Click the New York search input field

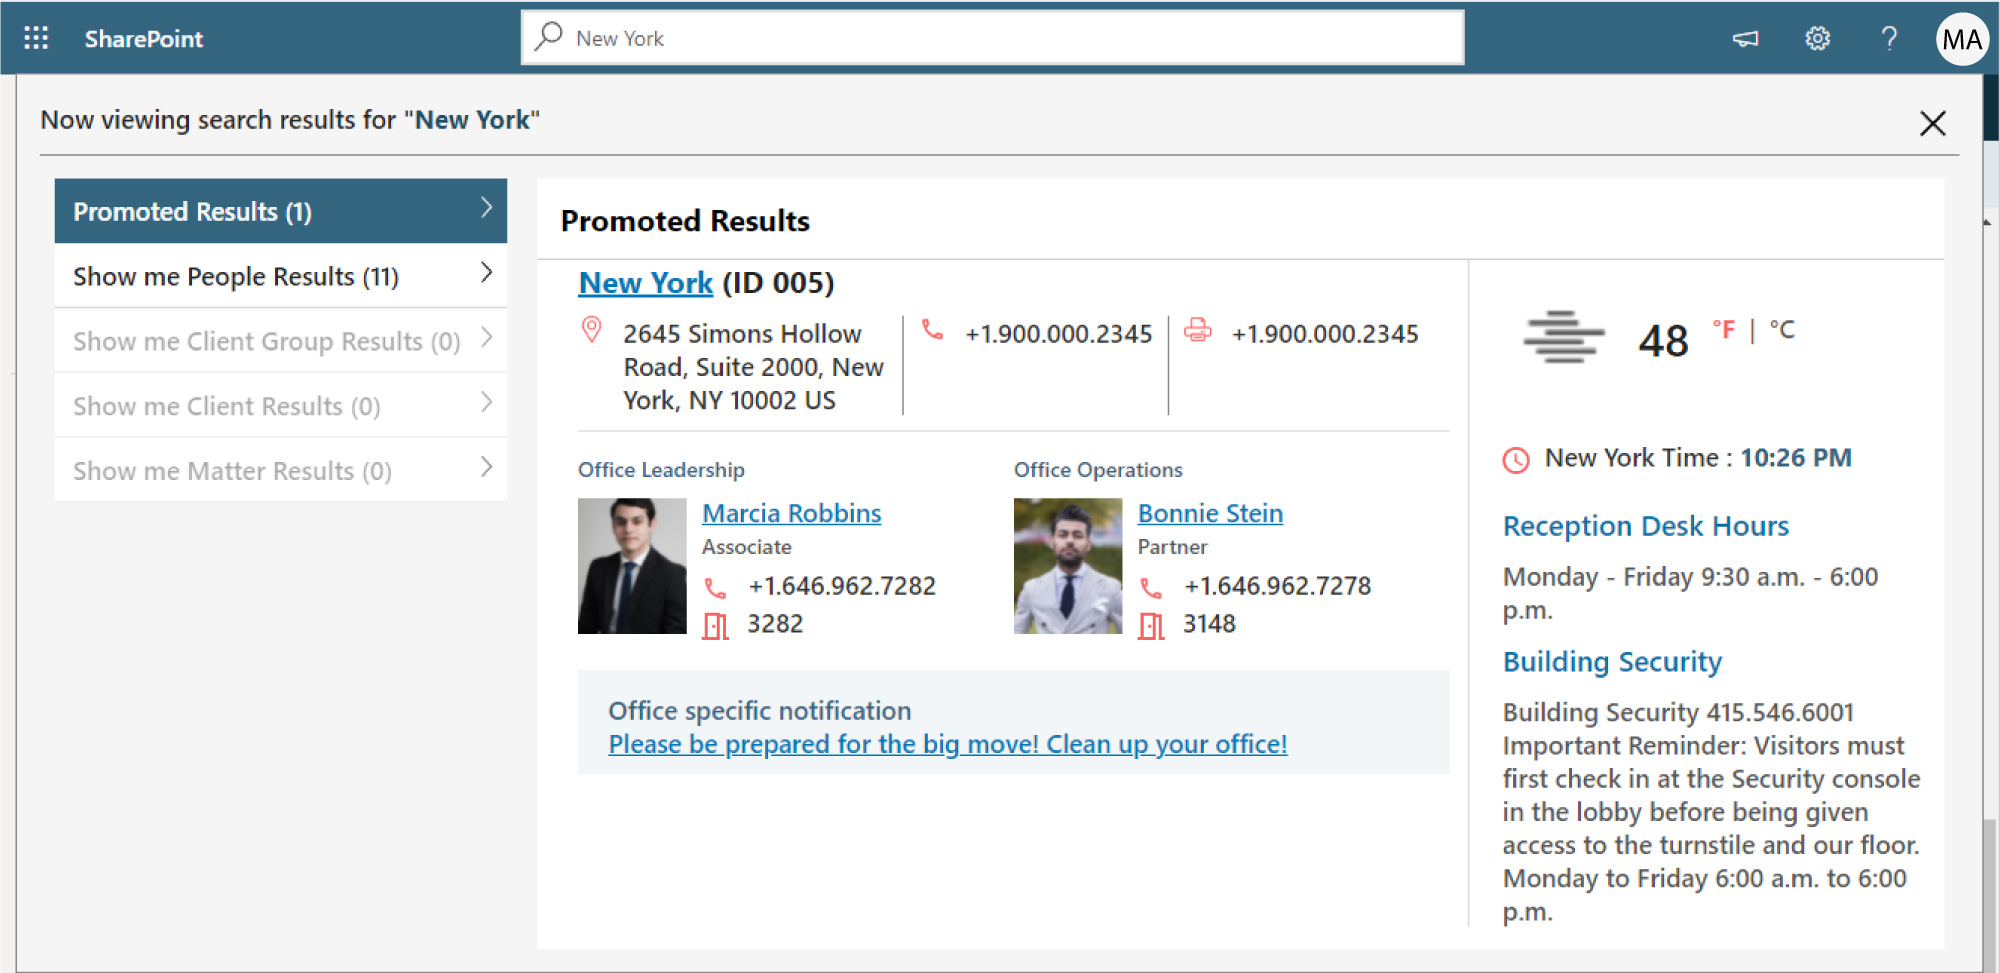(993, 38)
